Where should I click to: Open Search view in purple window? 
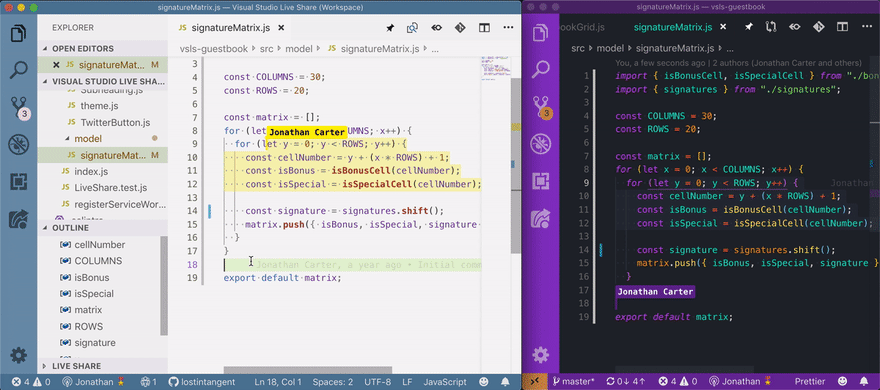[540, 69]
